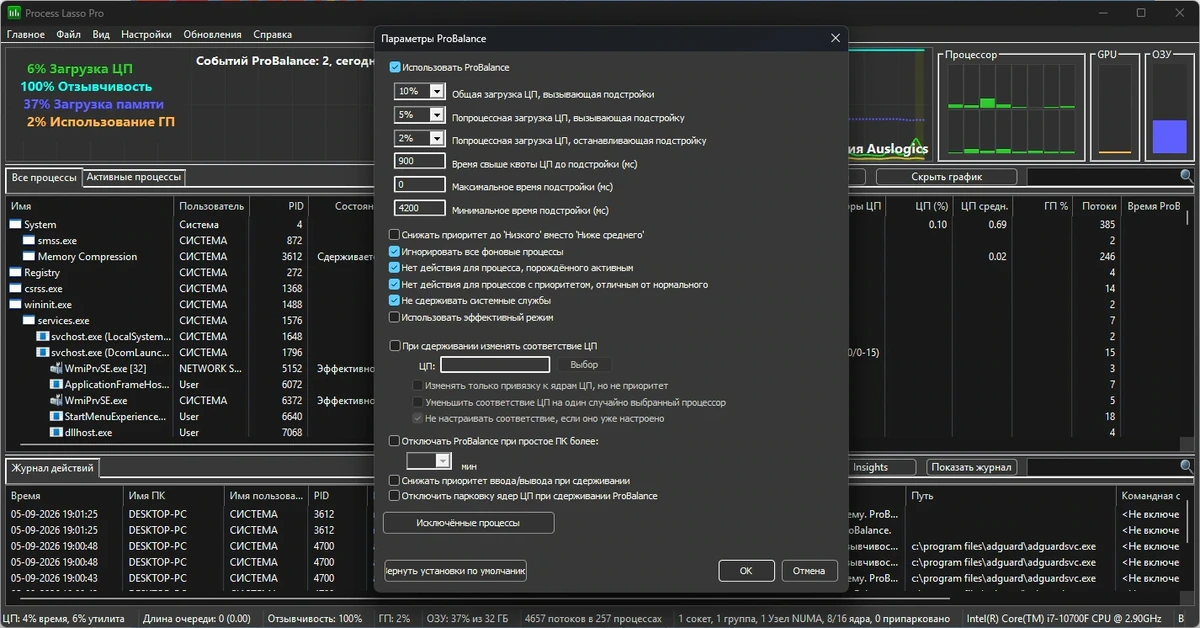
Task: Open 'Исключённые процессы' list
Action: click(469, 522)
